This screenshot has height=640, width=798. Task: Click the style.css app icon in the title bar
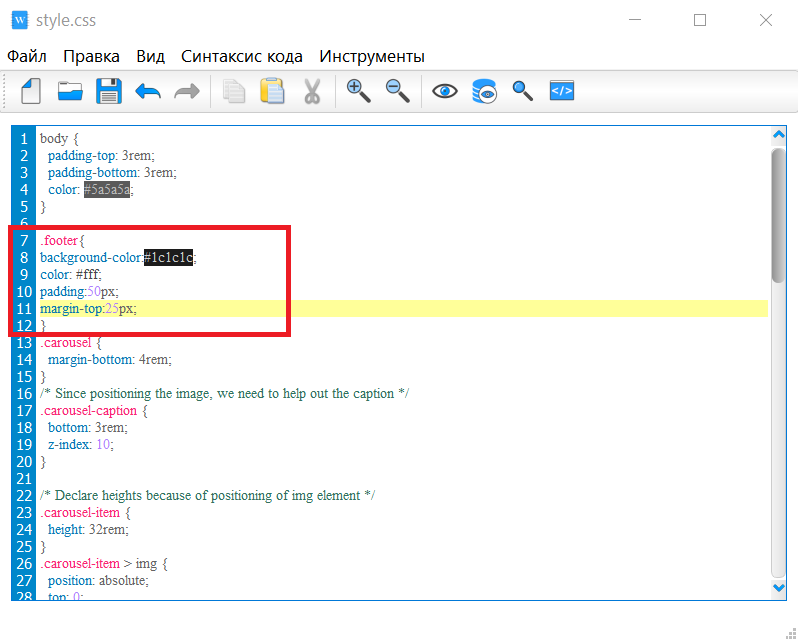[20, 20]
